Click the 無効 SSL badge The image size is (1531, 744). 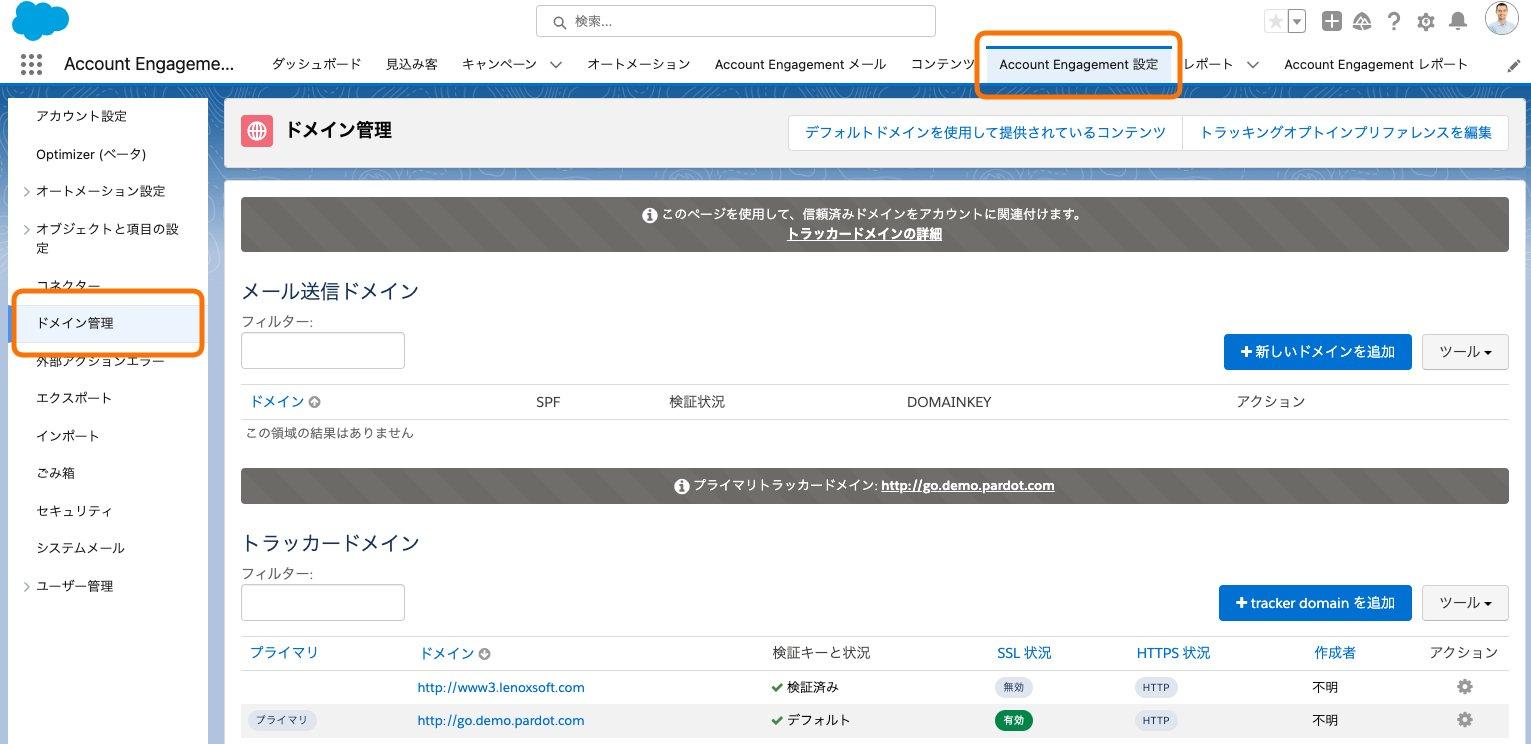pyautogui.click(x=1014, y=687)
